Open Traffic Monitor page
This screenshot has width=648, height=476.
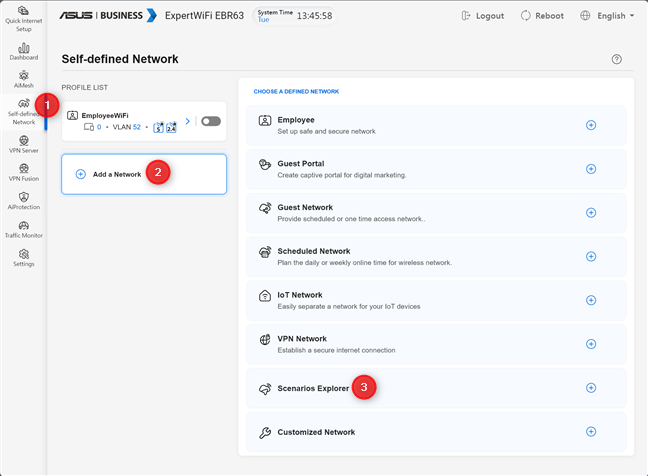click(23, 230)
